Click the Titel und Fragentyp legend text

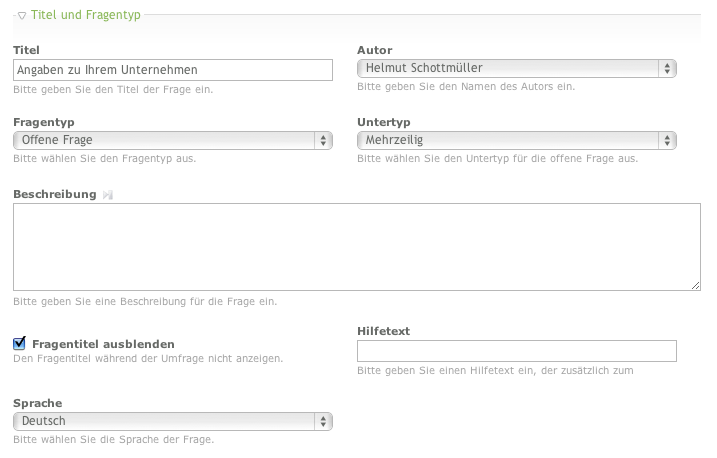tap(88, 16)
